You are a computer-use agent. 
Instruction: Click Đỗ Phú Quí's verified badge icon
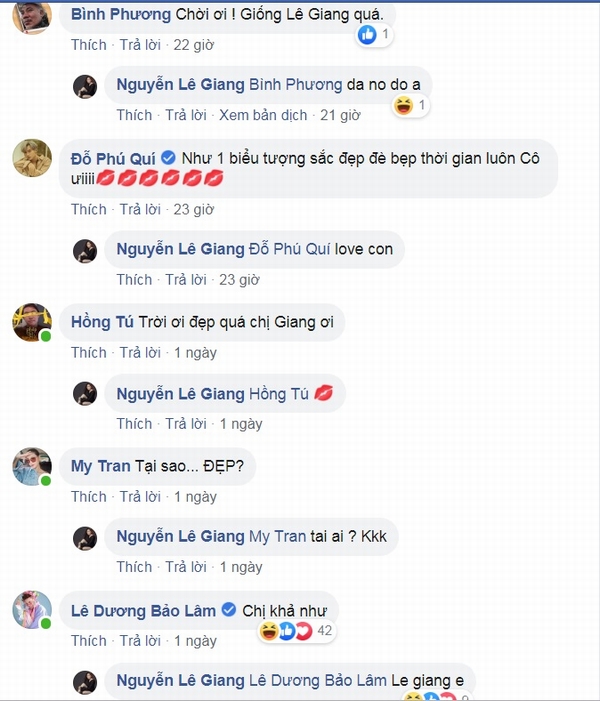[168, 158]
